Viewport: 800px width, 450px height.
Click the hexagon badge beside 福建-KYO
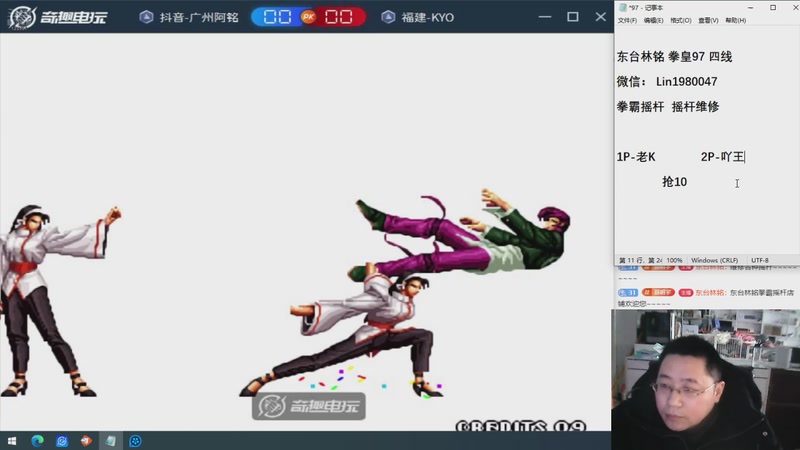point(388,17)
